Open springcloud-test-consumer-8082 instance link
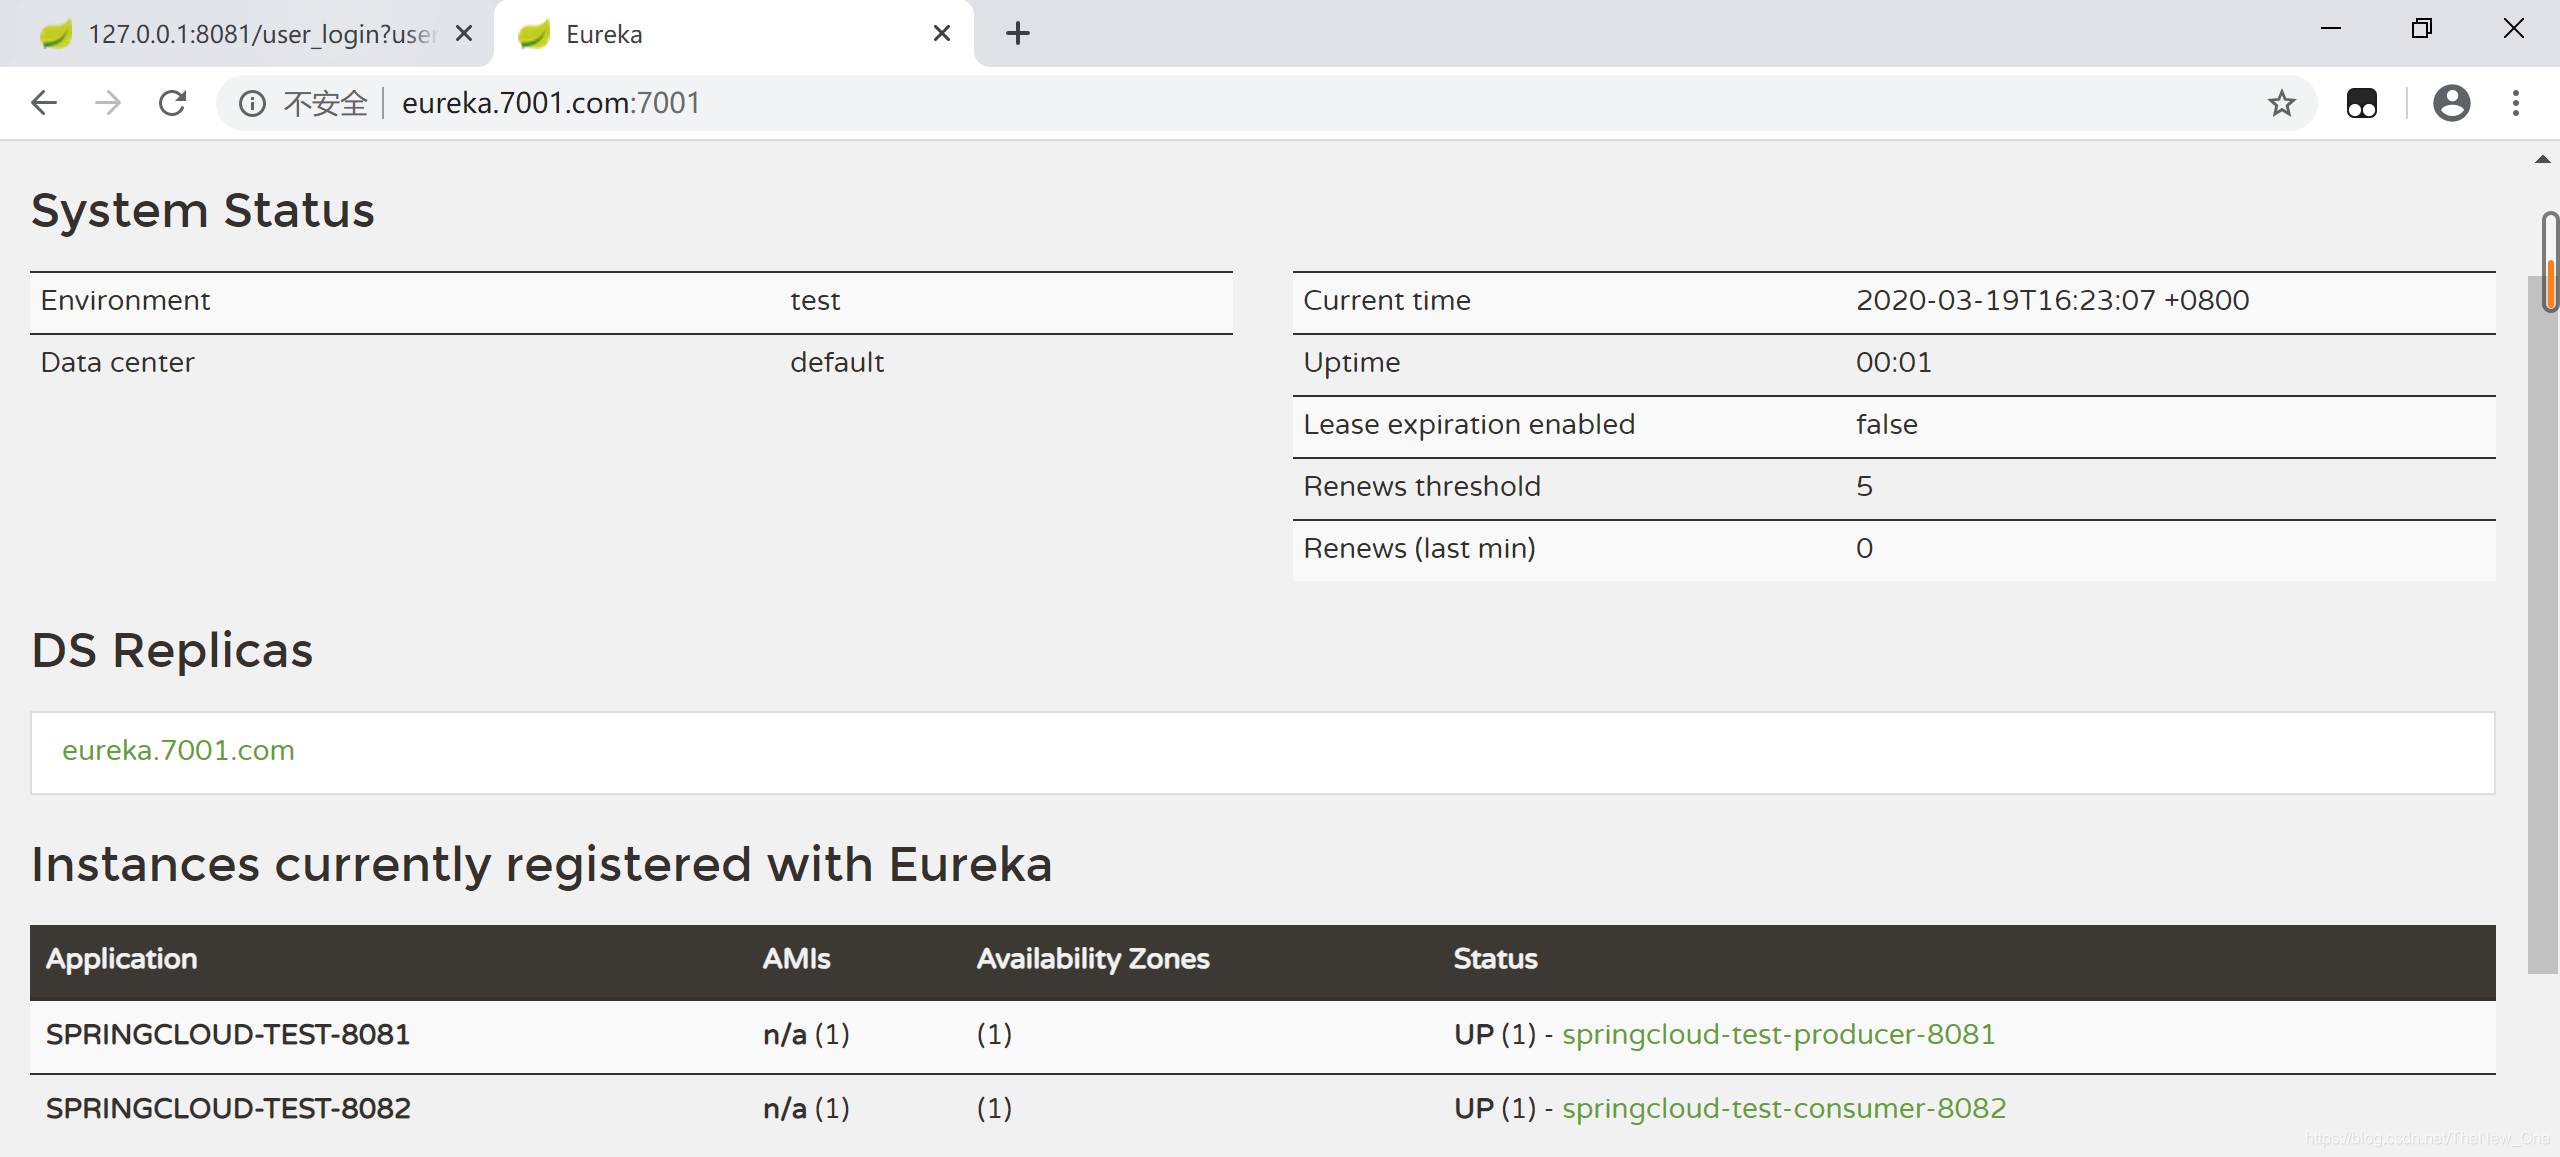Image resolution: width=2560 pixels, height=1157 pixels. (1784, 1108)
